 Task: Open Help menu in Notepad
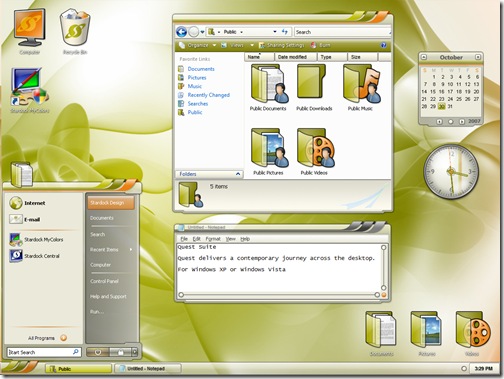click(x=245, y=239)
